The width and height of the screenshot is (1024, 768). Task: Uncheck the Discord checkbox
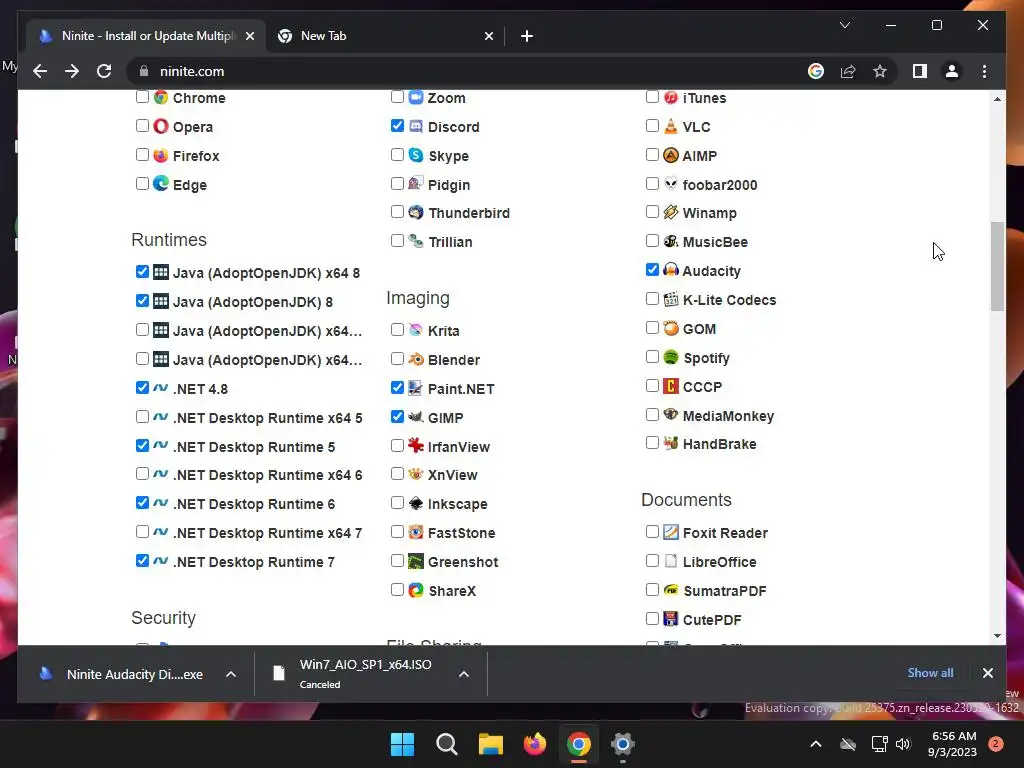[x=397, y=125]
